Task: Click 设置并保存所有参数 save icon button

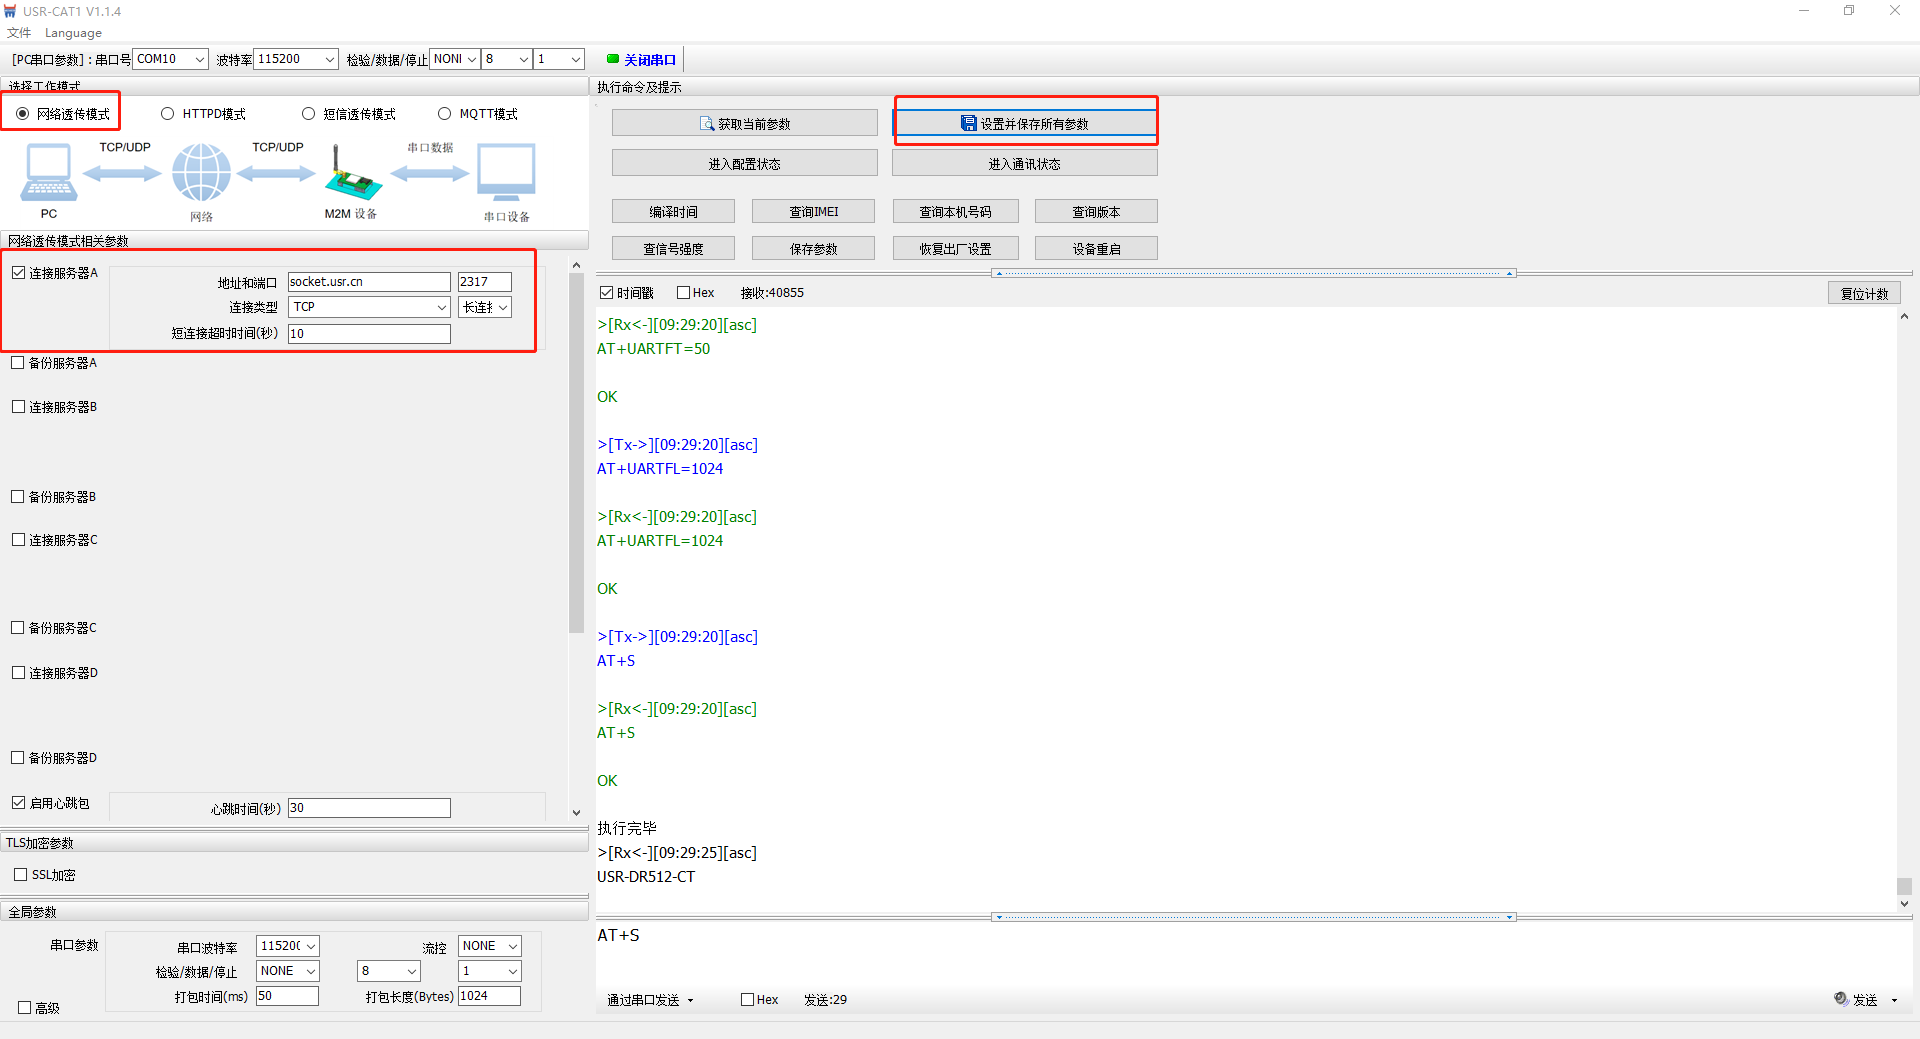Action: pos(1024,124)
